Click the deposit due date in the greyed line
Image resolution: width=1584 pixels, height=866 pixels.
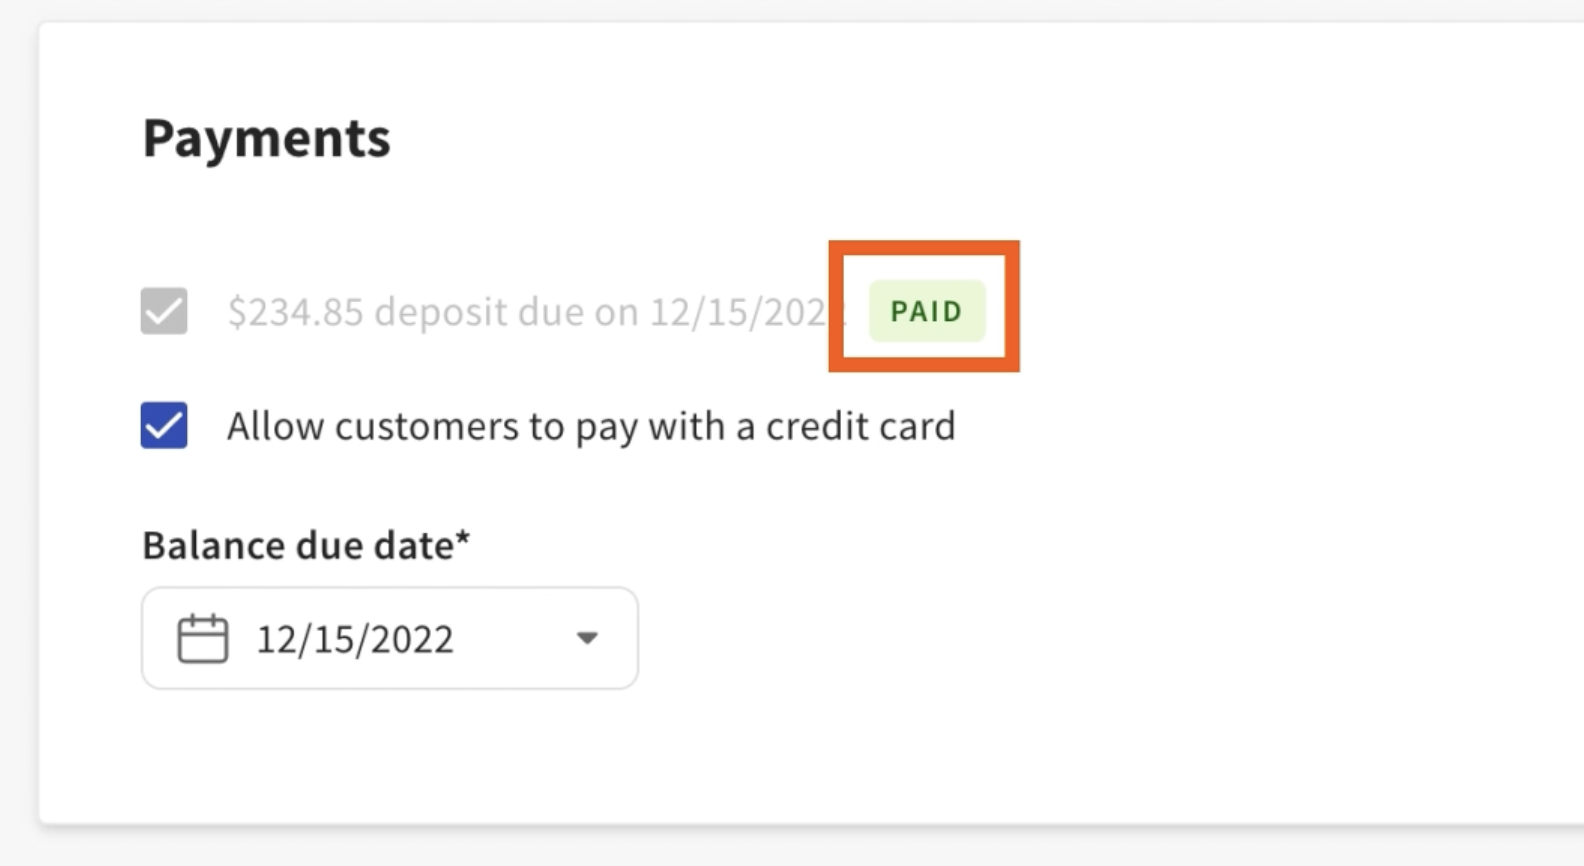(740, 312)
